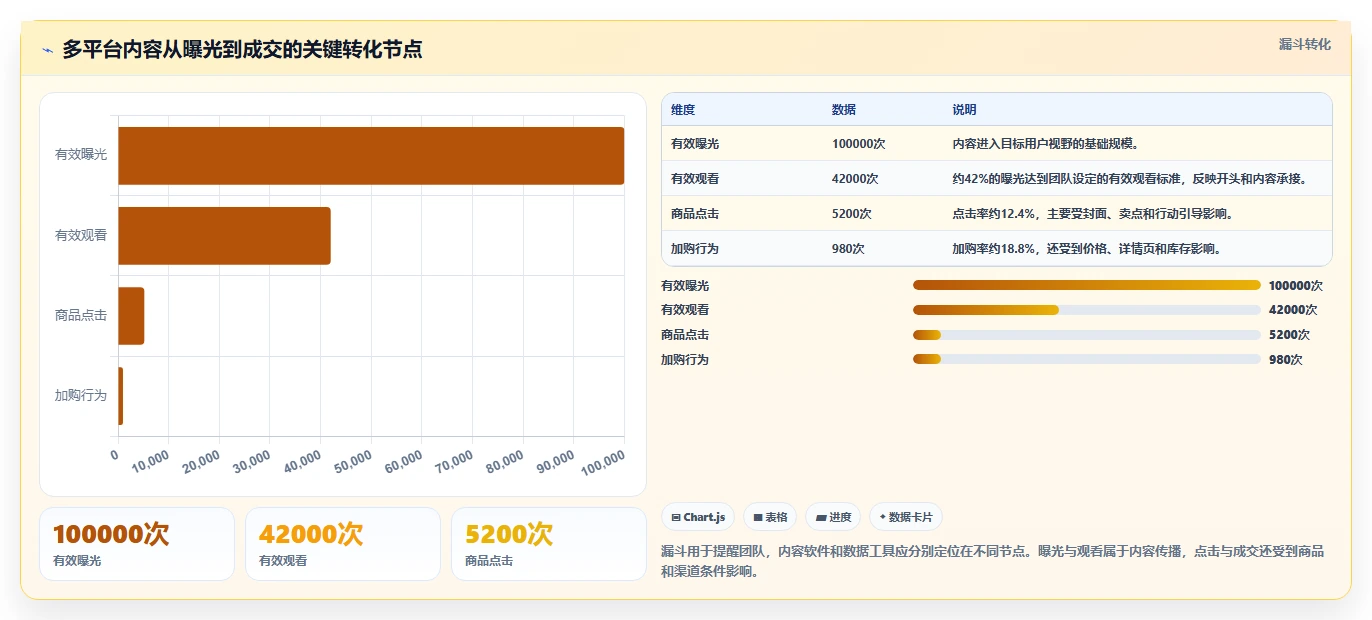The height and width of the screenshot is (620, 1372).
Task: Click the 商品点击 chart axis label
Action: pos(81,316)
